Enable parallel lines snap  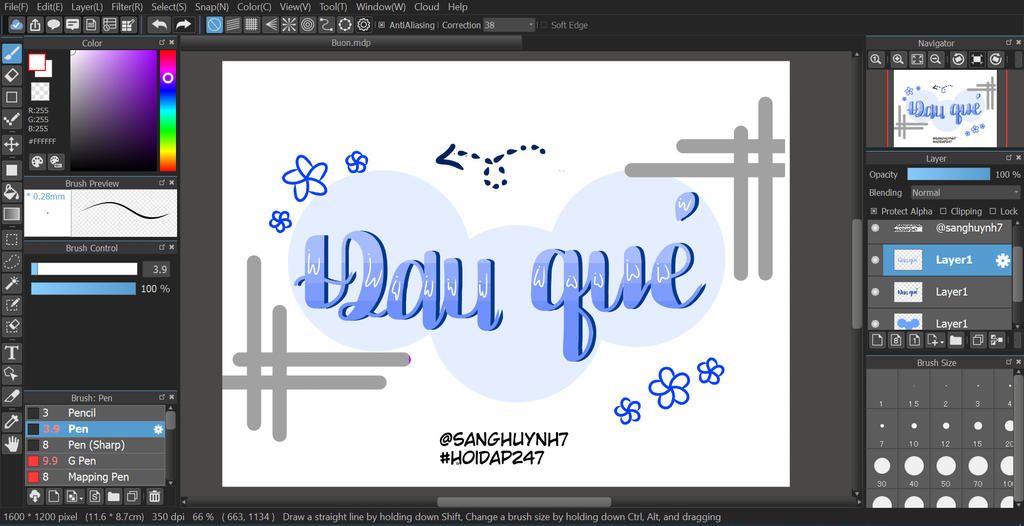233,25
